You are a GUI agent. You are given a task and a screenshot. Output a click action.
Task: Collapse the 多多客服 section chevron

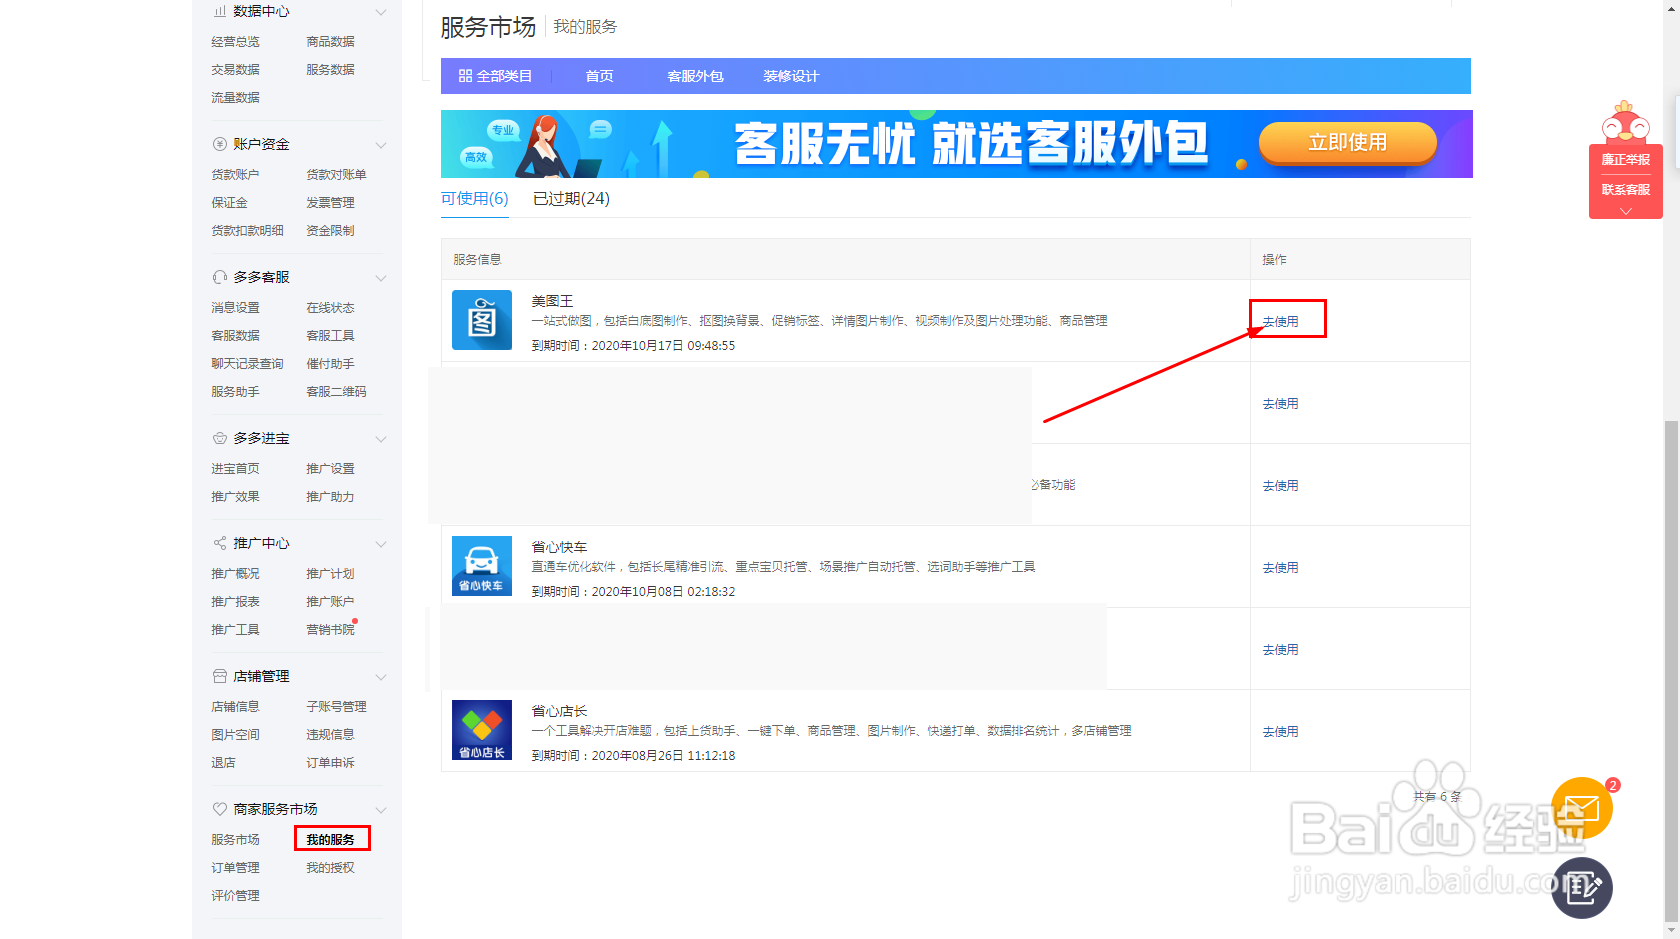(x=380, y=278)
